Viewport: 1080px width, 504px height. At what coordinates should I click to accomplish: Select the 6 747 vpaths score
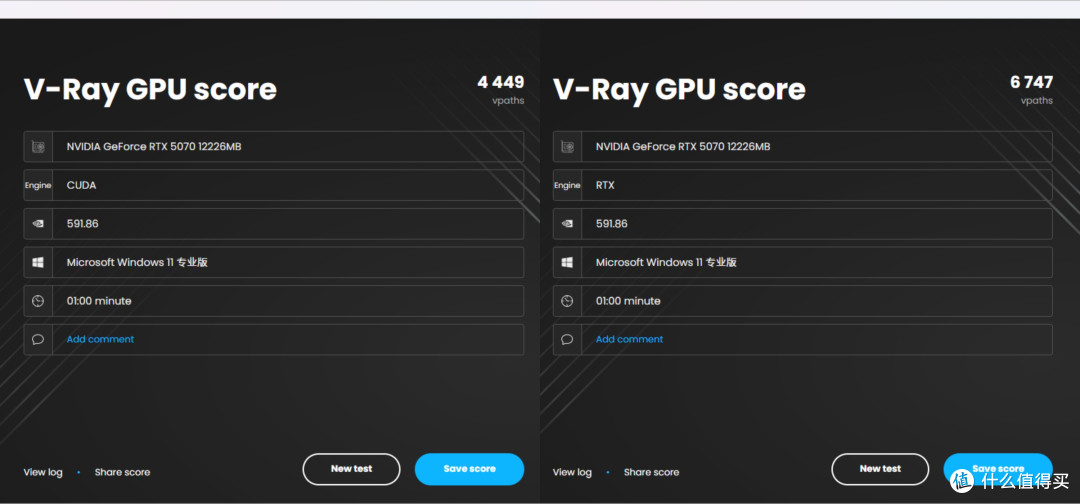coord(1031,83)
